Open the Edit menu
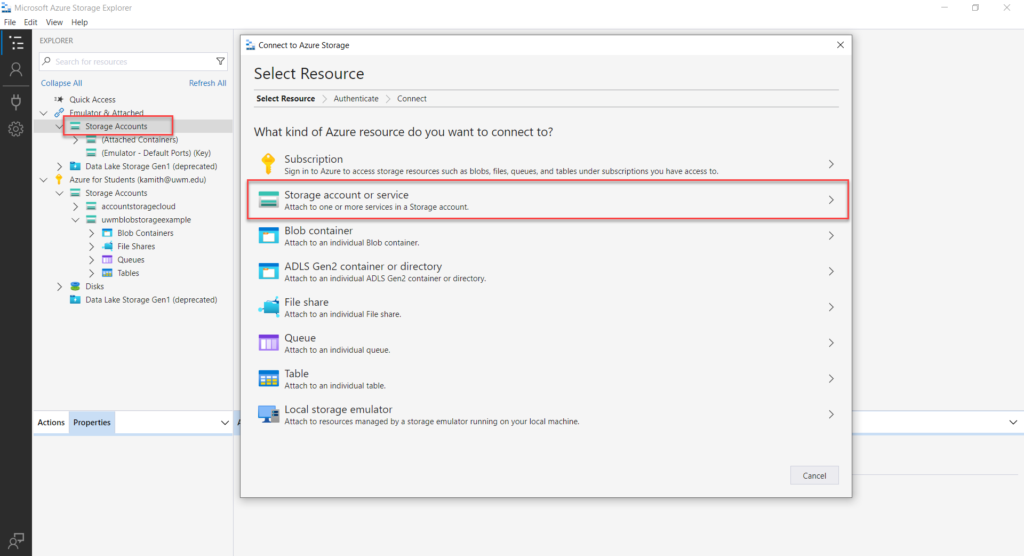Image resolution: width=1024 pixels, height=556 pixels. pos(31,22)
